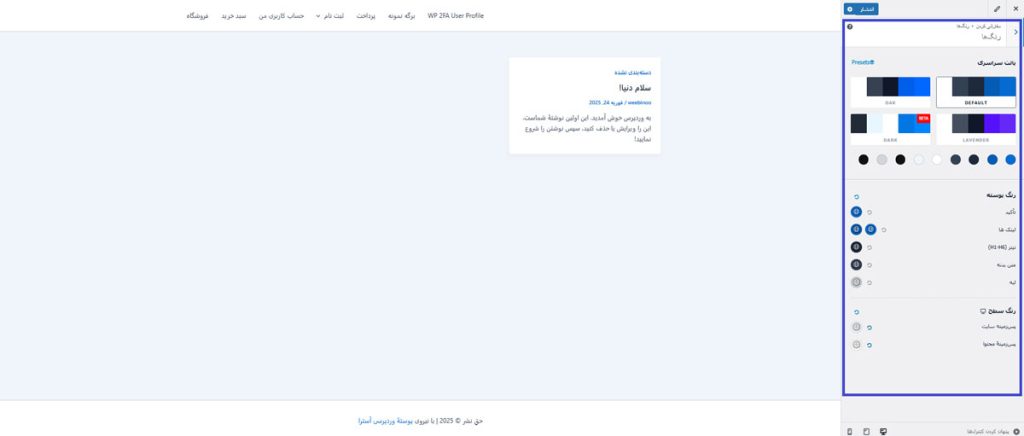Close the Customizer with the X icon

click(1014, 8)
